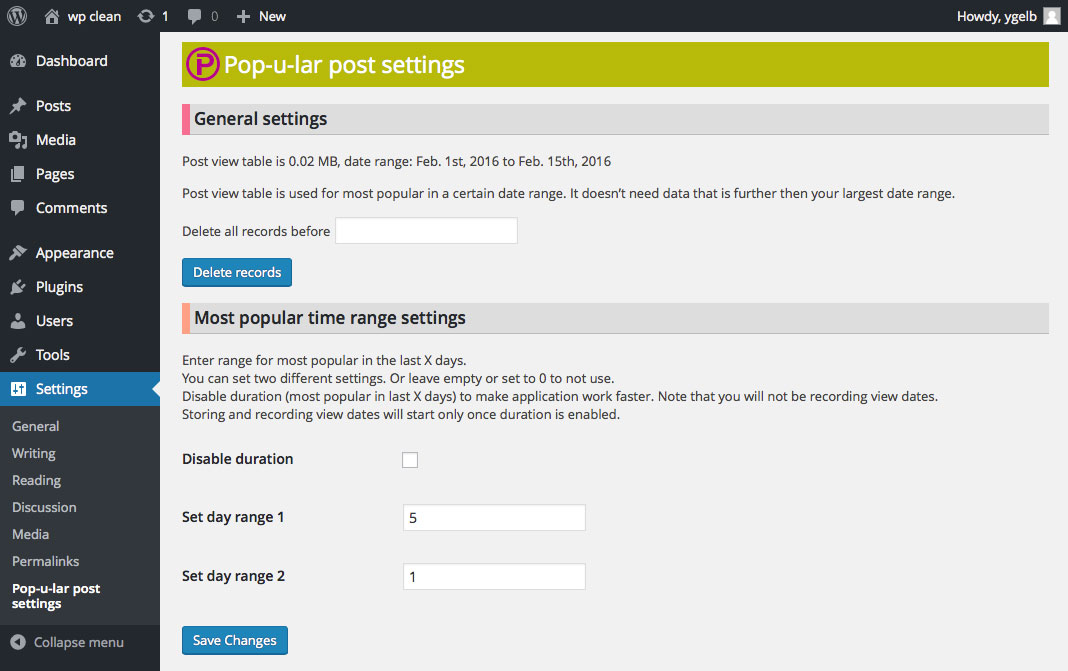
Task: Click the plus icon beside New
Action: [x=243, y=16]
